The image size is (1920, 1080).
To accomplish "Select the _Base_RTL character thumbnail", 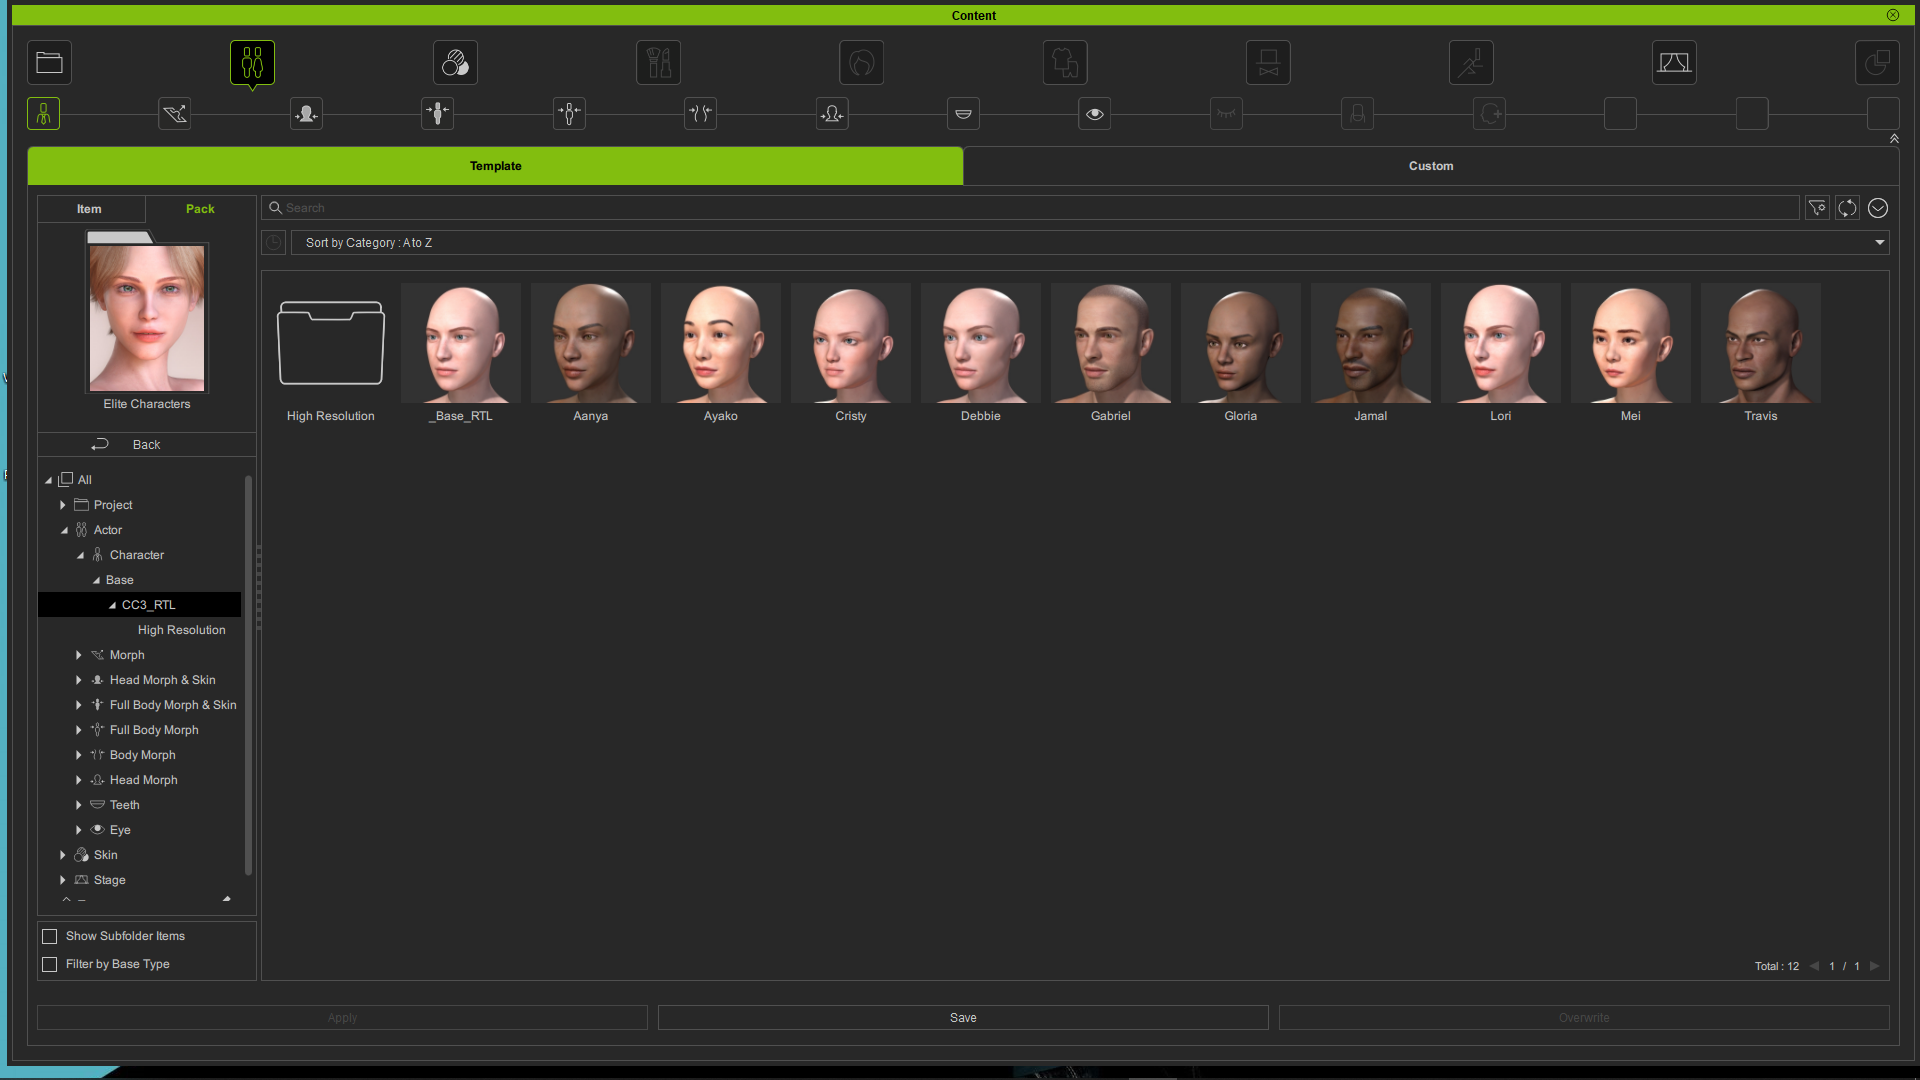I will point(461,343).
